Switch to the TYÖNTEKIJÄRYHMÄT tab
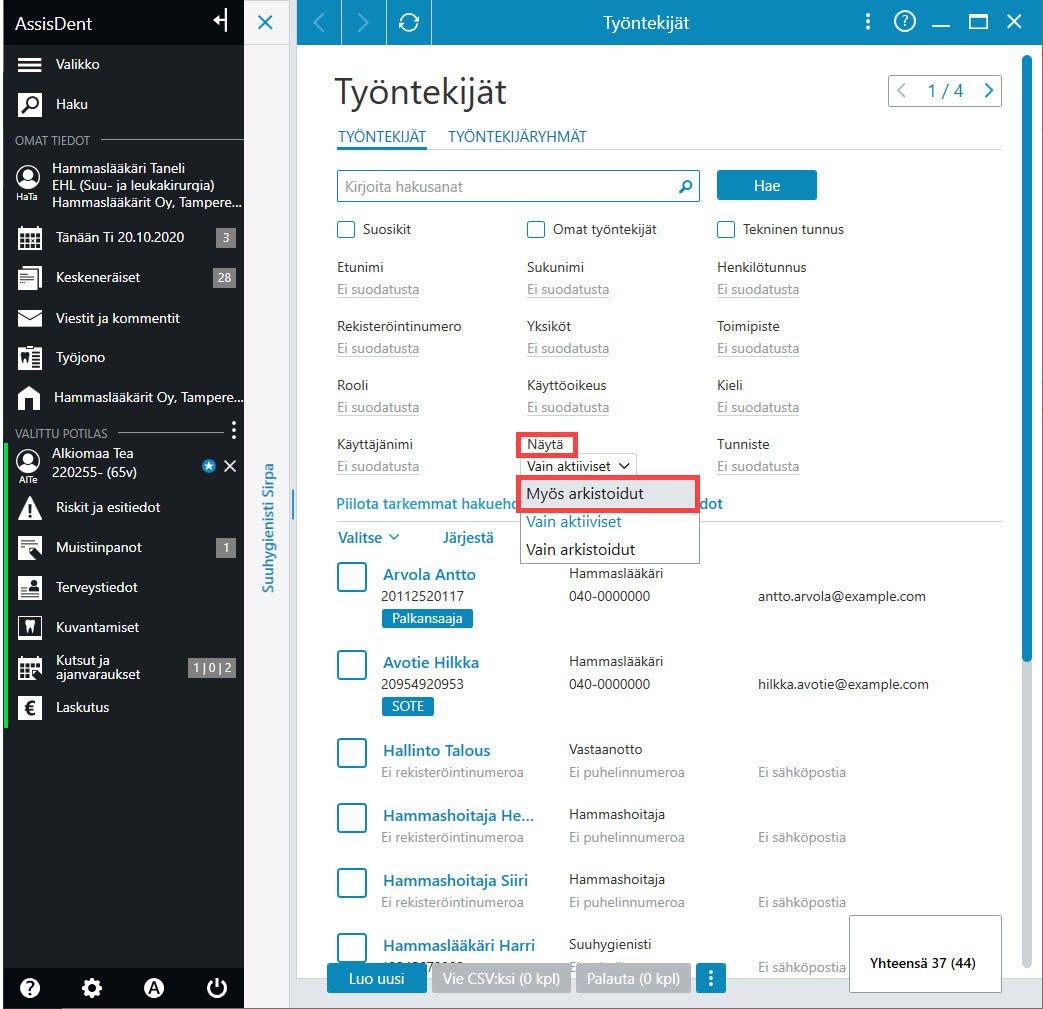The image size is (1043, 1009). tap(517, 137)
